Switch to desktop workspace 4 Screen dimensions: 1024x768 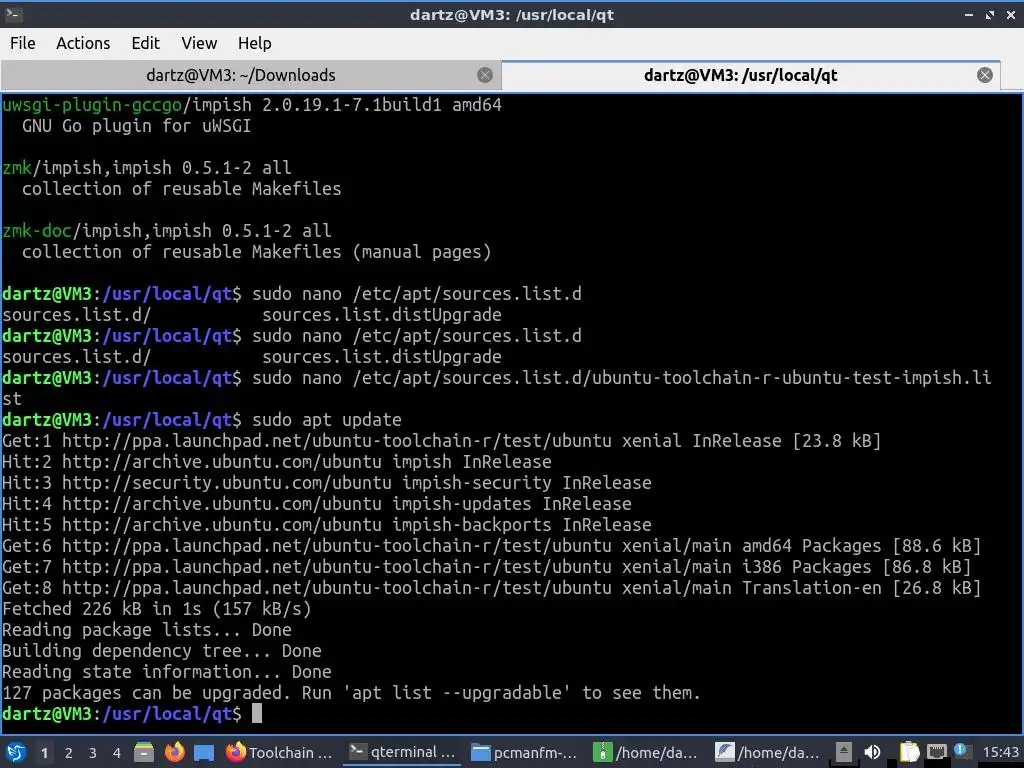point(117,753)
